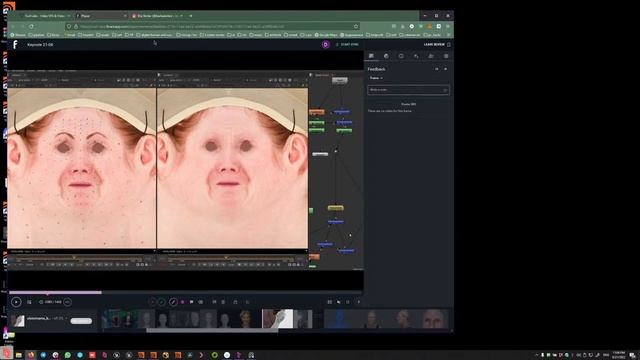The width and height of the screenshot is (640, 360).
Task: Switch to the third browser tab
Action: pos(157,16)
